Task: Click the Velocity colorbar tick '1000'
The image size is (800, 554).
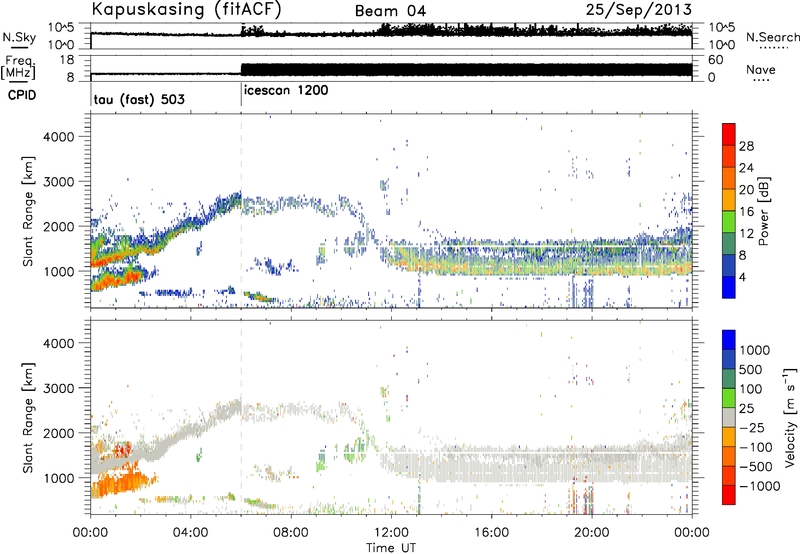Action: point(754,350)
